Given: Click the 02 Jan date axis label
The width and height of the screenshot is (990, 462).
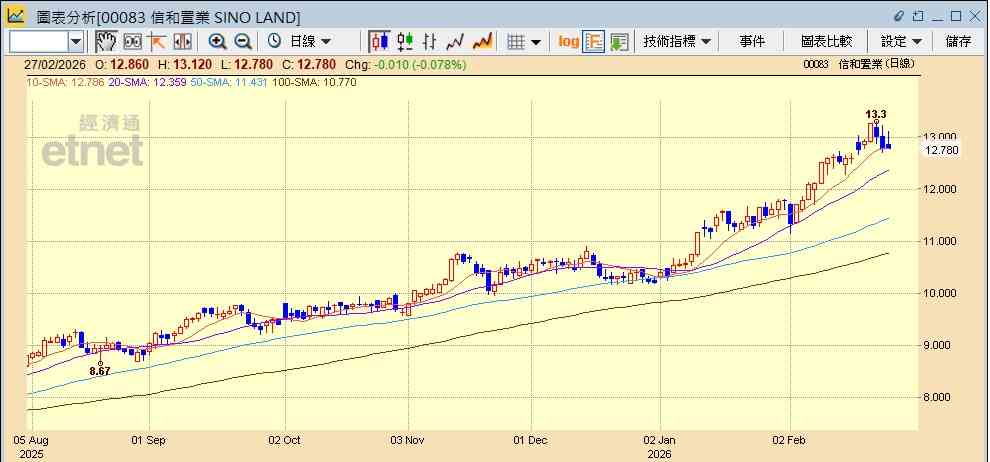Looking at the screenshot, I should click(660, 441).
